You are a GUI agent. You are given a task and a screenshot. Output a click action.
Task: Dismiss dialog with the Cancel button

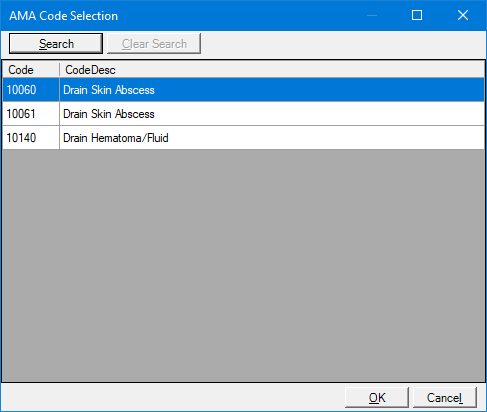(445, 397)
